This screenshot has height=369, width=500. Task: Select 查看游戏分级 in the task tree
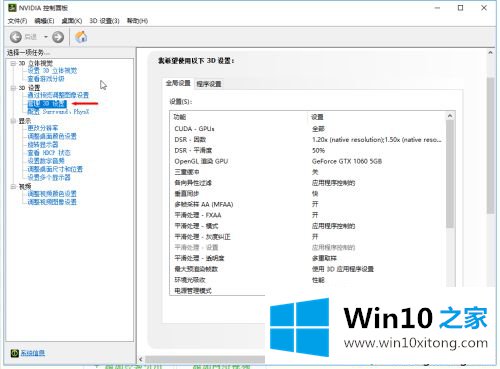[x=46, y=79]
